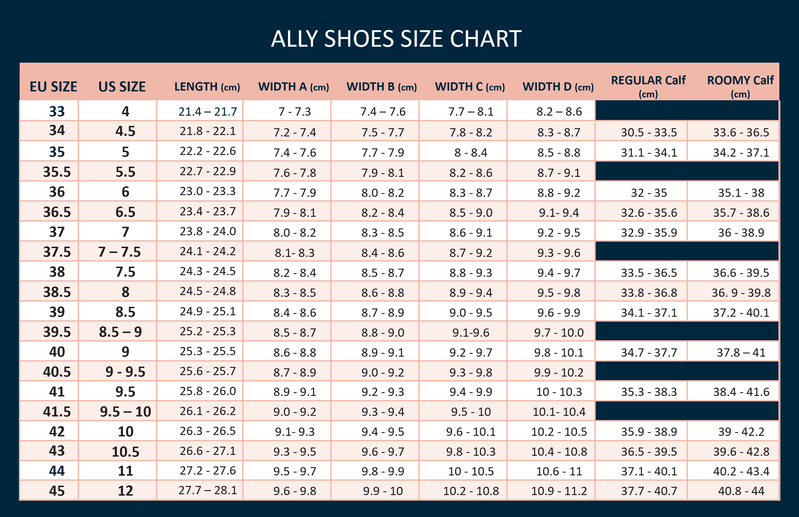Click the WIDTH A (cm) header
Screen dimensions: 799x517
(294, 86)
